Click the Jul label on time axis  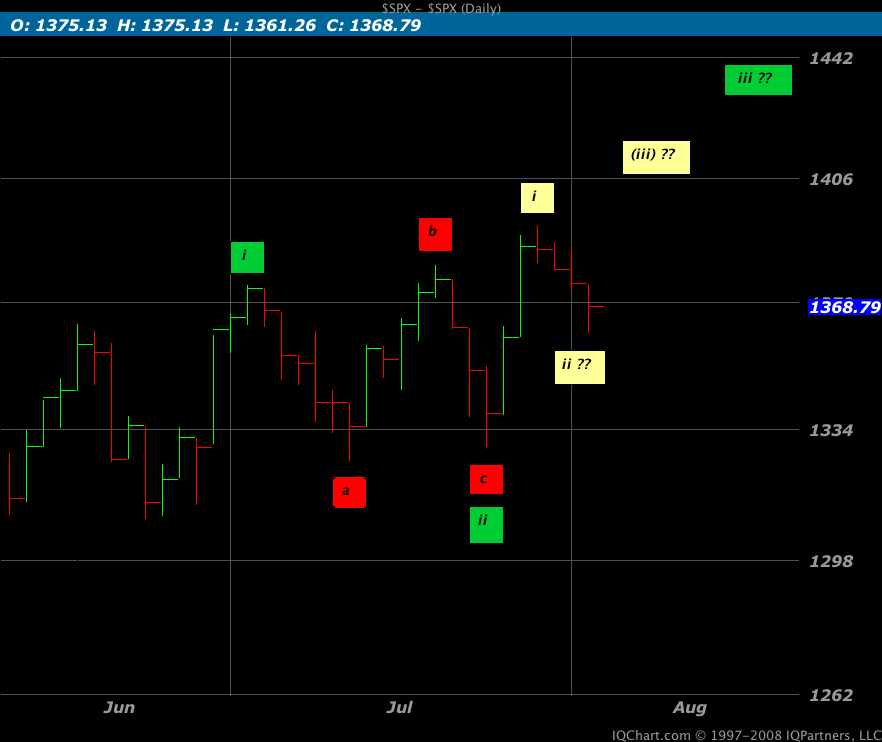click(399, 707)
